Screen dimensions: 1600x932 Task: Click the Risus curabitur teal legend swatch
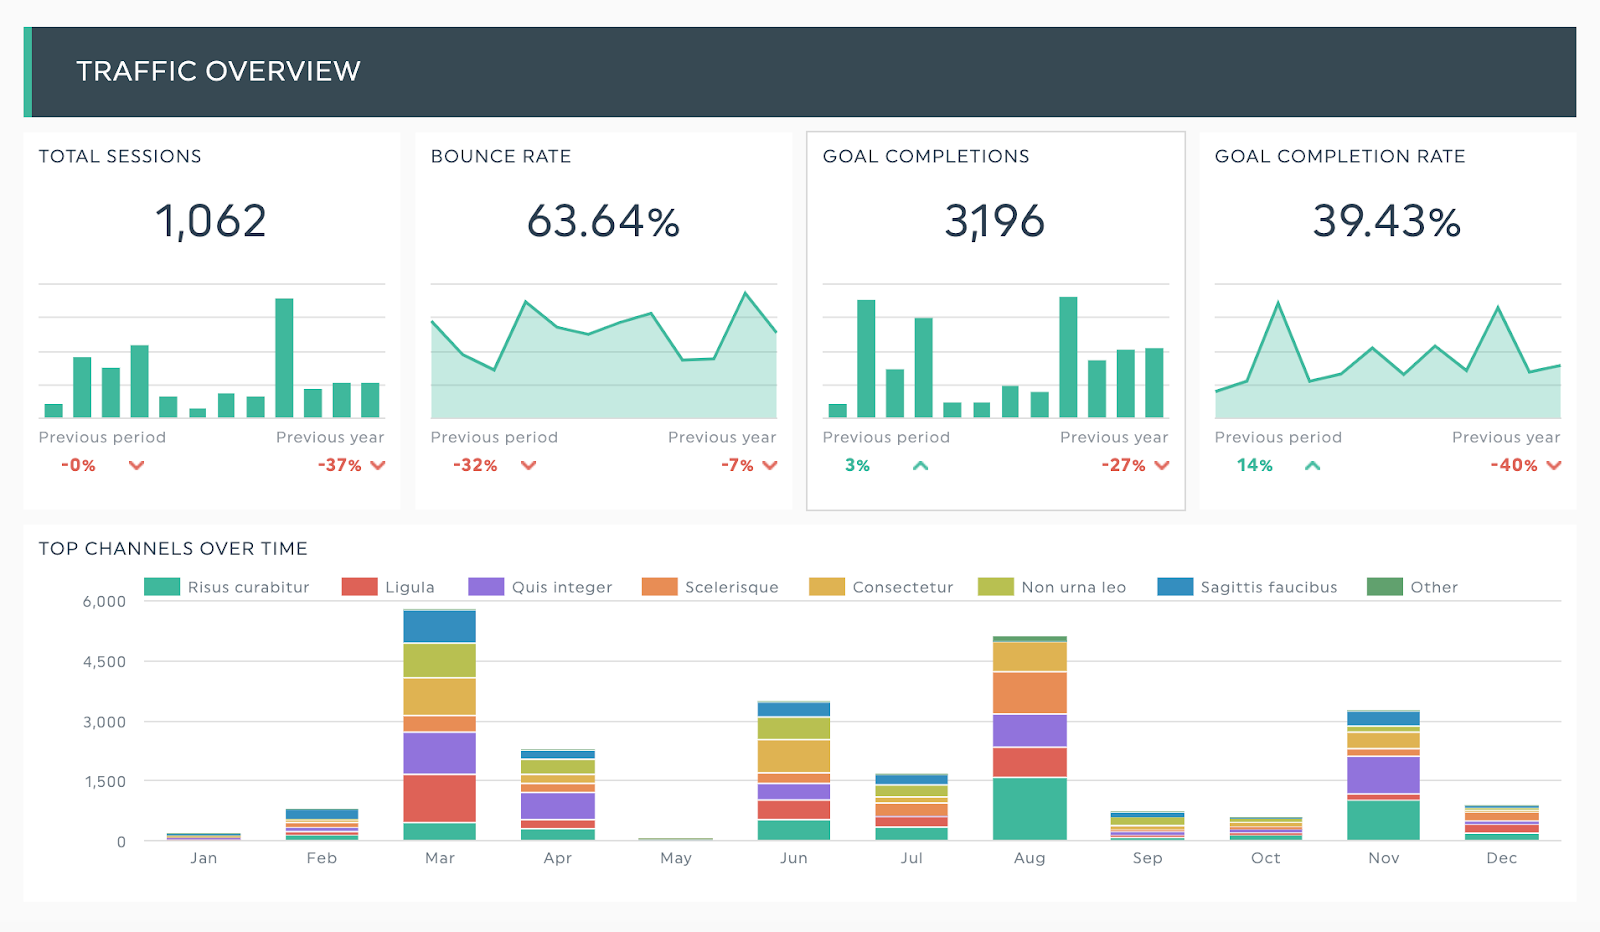[162, 587]
